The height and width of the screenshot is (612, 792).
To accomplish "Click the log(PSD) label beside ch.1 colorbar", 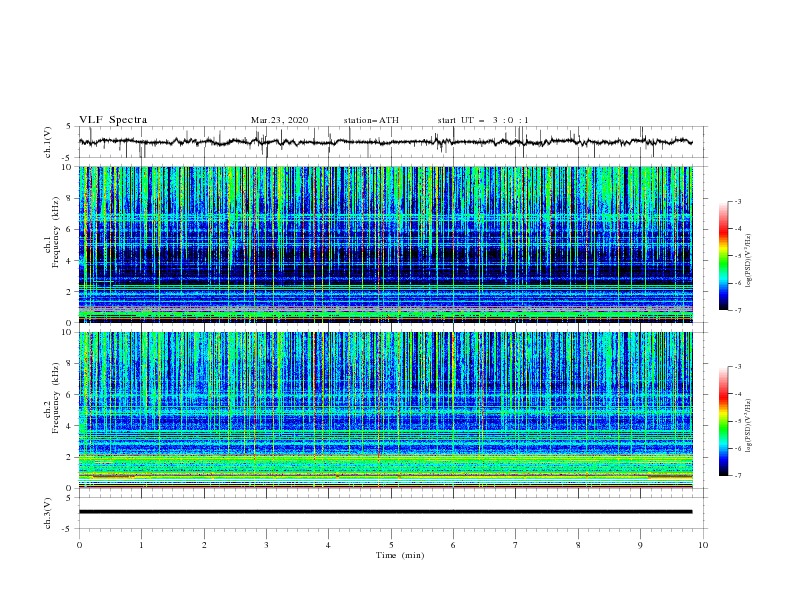I will [x=748, y=261].
